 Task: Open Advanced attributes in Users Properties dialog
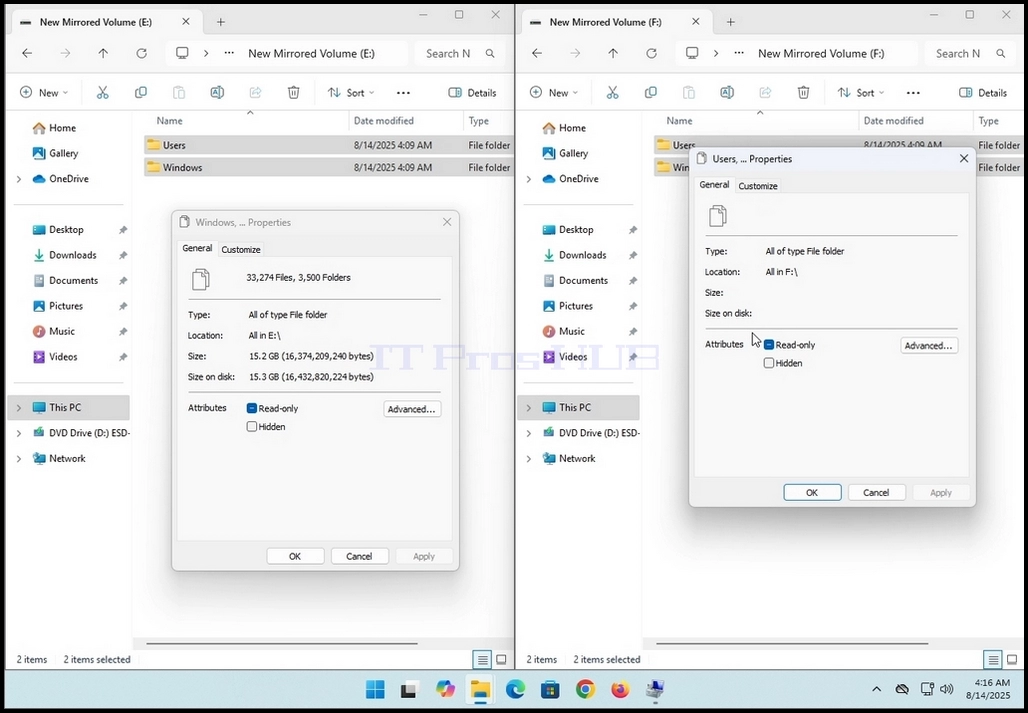[x=929, y=345]
